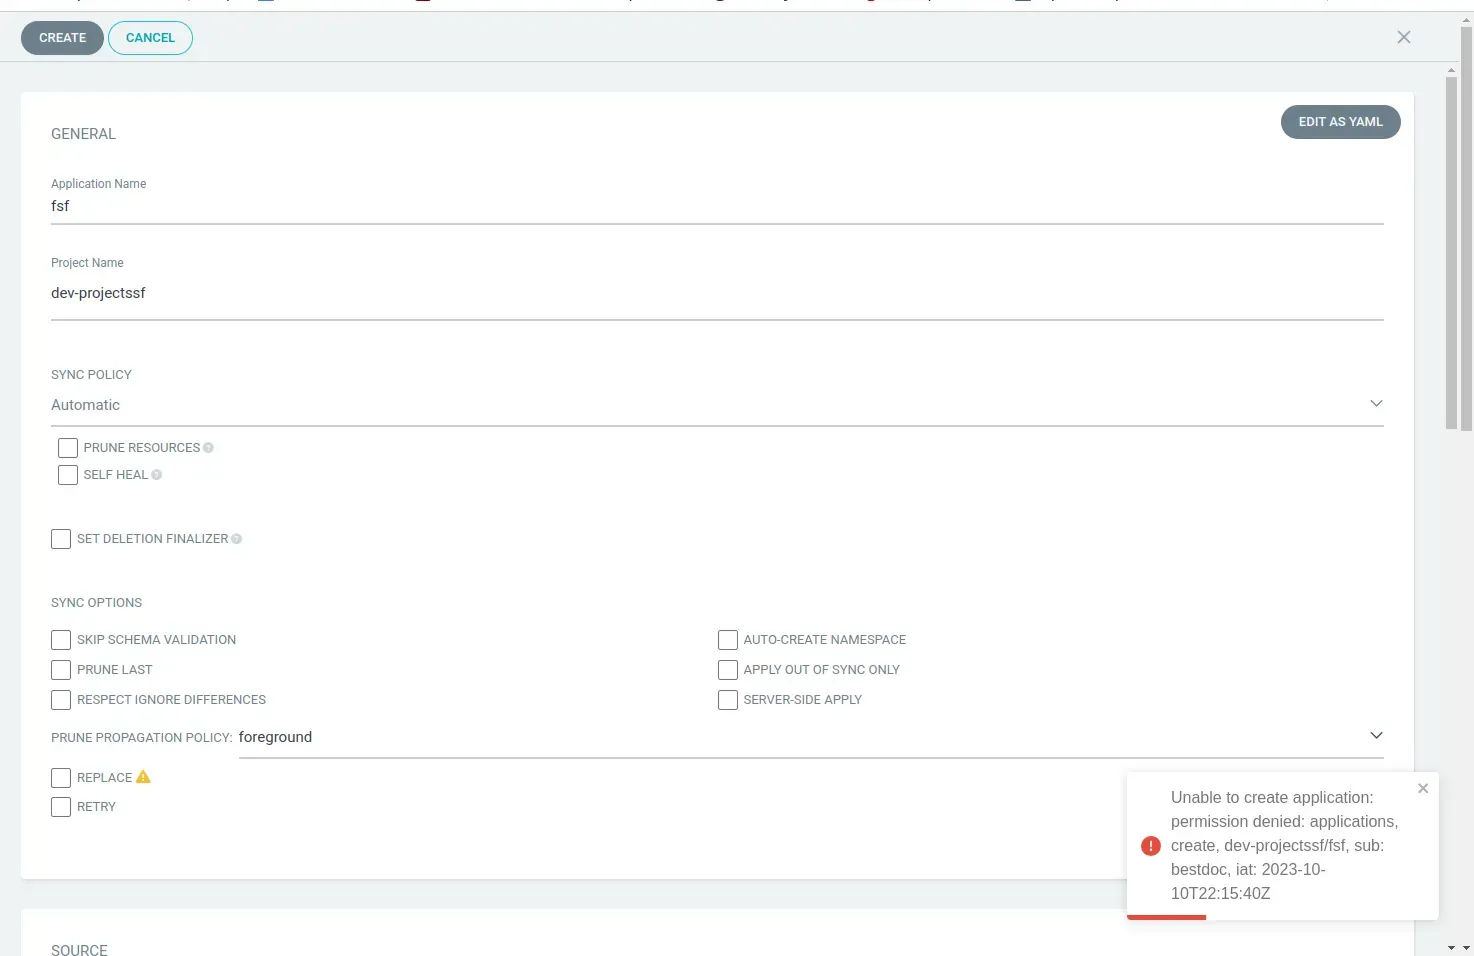
Task: Enable the Prune Resources checkbox
Action: 68,448
